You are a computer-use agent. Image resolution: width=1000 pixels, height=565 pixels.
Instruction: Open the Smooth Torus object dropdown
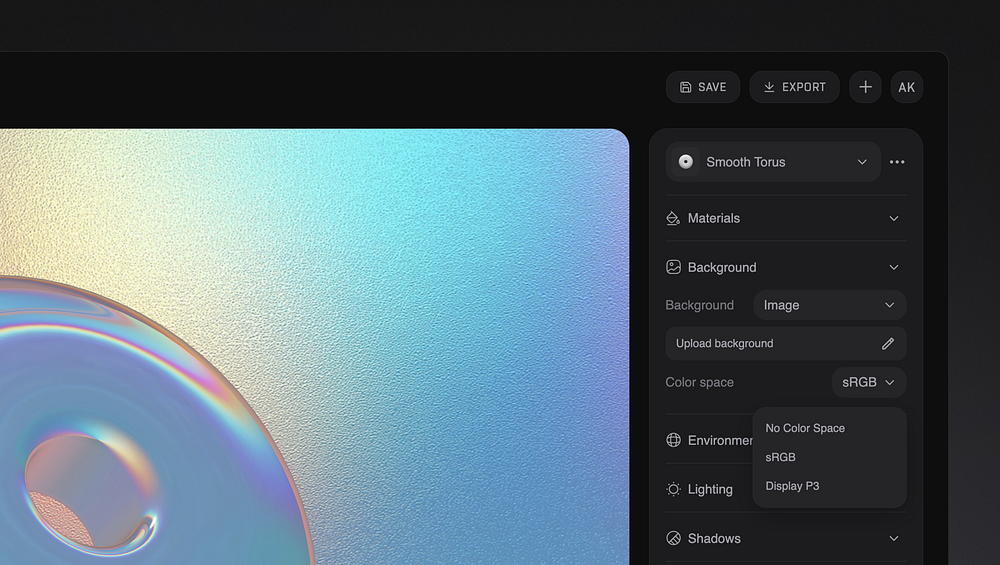[x=773, y=162]
